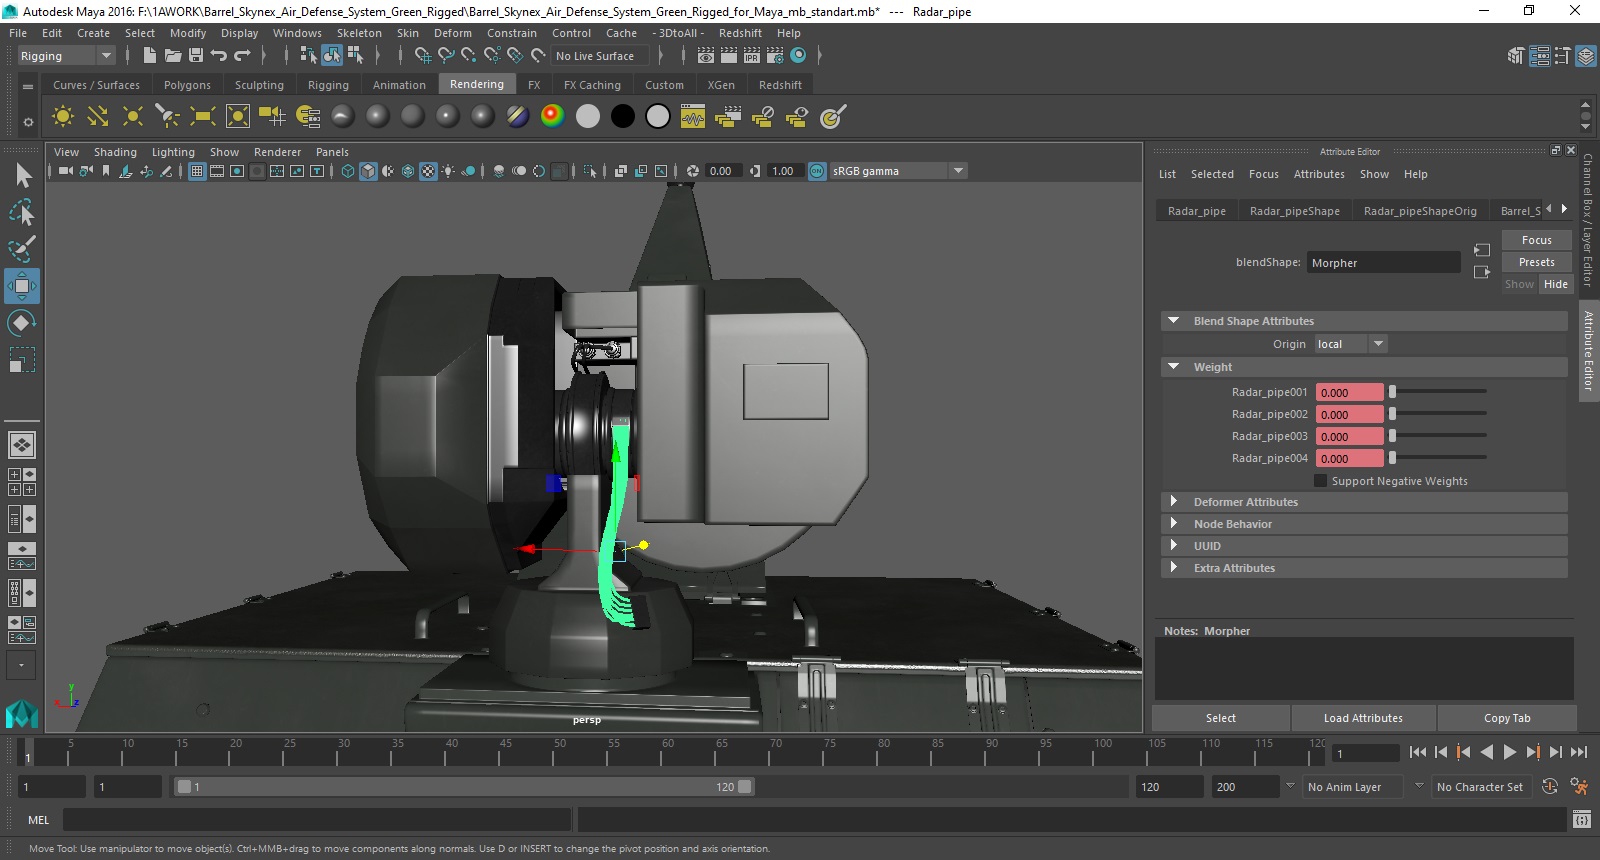
Task: Click the Hide button
Action: 1555,284
